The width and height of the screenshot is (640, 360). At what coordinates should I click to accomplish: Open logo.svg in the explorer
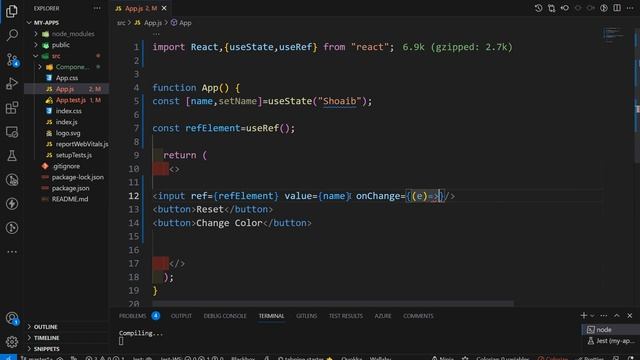(67, 133)
